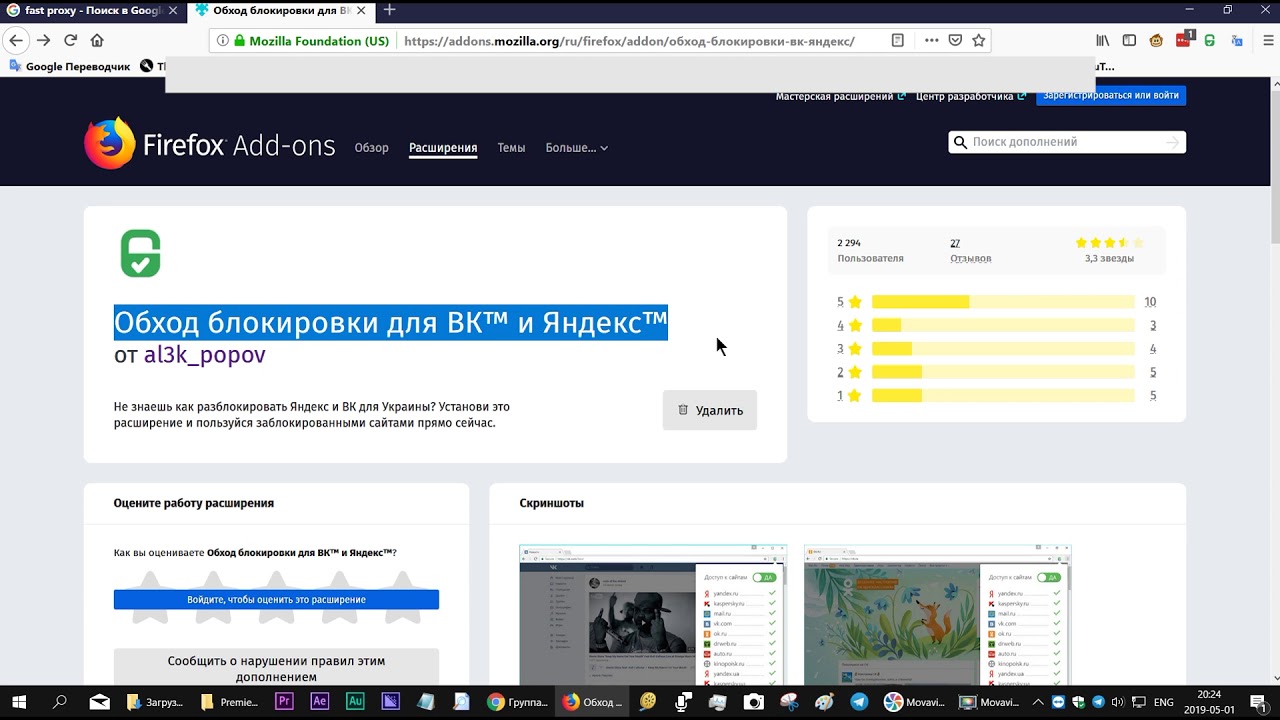Expand the Больше… dropdown
The height and width of the screenshot is (720, 1280).
[x=576, y=148]
